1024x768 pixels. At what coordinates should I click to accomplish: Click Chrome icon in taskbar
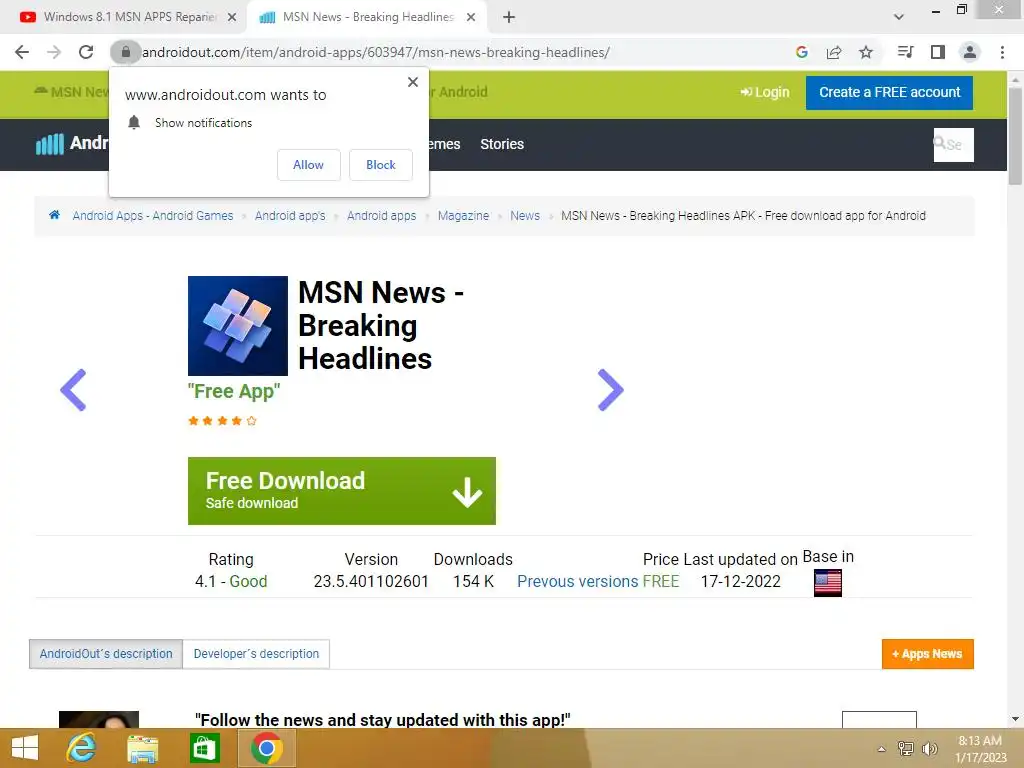(x=266, y=748)
